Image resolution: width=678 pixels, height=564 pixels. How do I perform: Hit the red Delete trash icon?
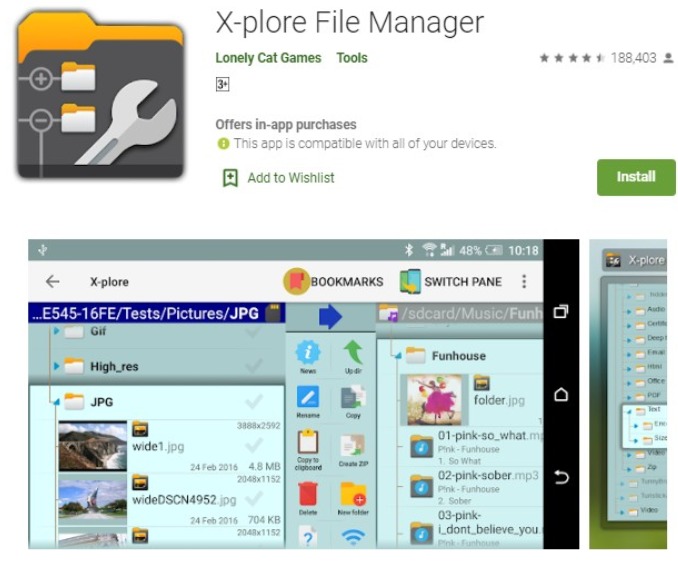[308, 492]
